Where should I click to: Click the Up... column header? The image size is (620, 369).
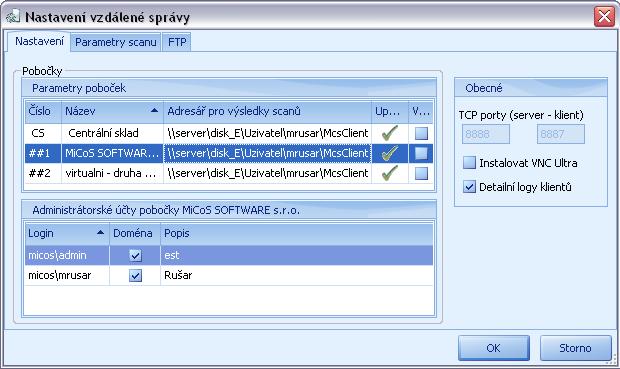click(390, 111)
